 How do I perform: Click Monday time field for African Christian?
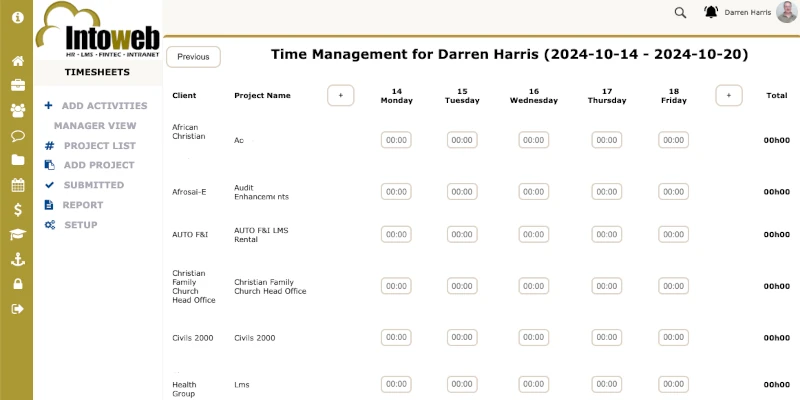click(396, 140)
